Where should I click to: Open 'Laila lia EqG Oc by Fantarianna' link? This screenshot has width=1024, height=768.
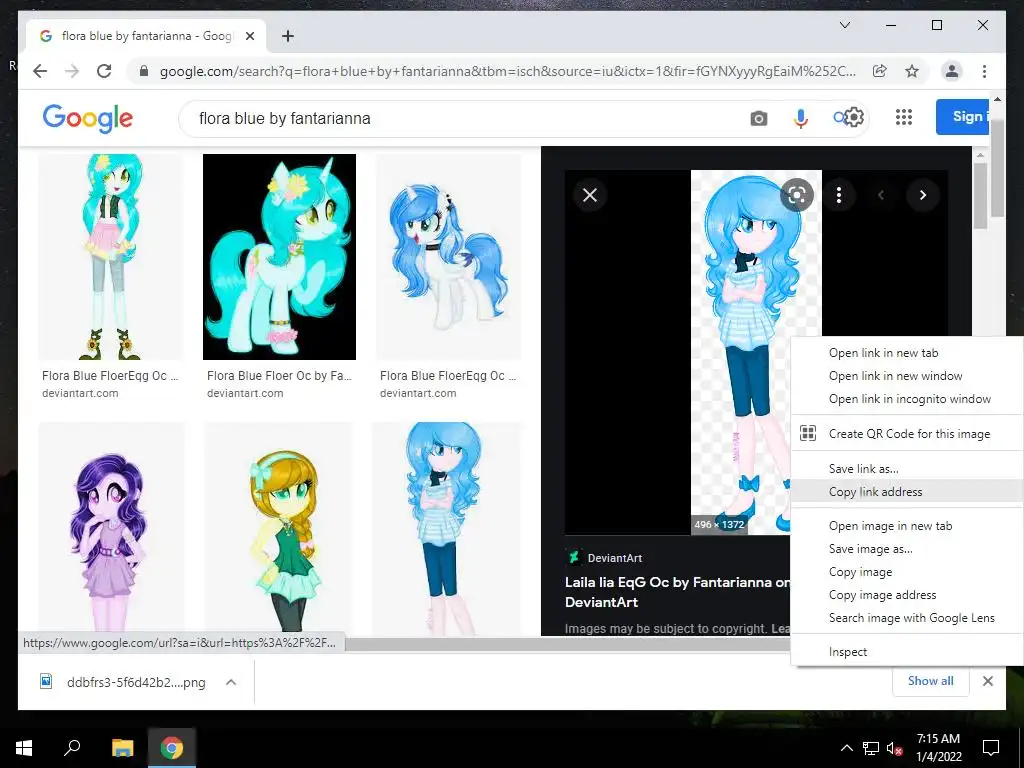[677, 592]
